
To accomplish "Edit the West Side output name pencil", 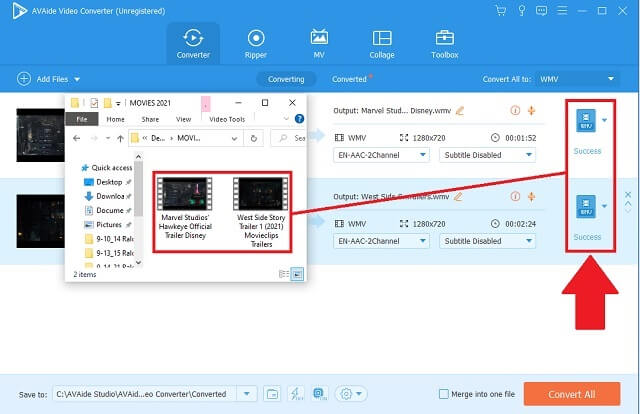I will [x=458, y=197].
